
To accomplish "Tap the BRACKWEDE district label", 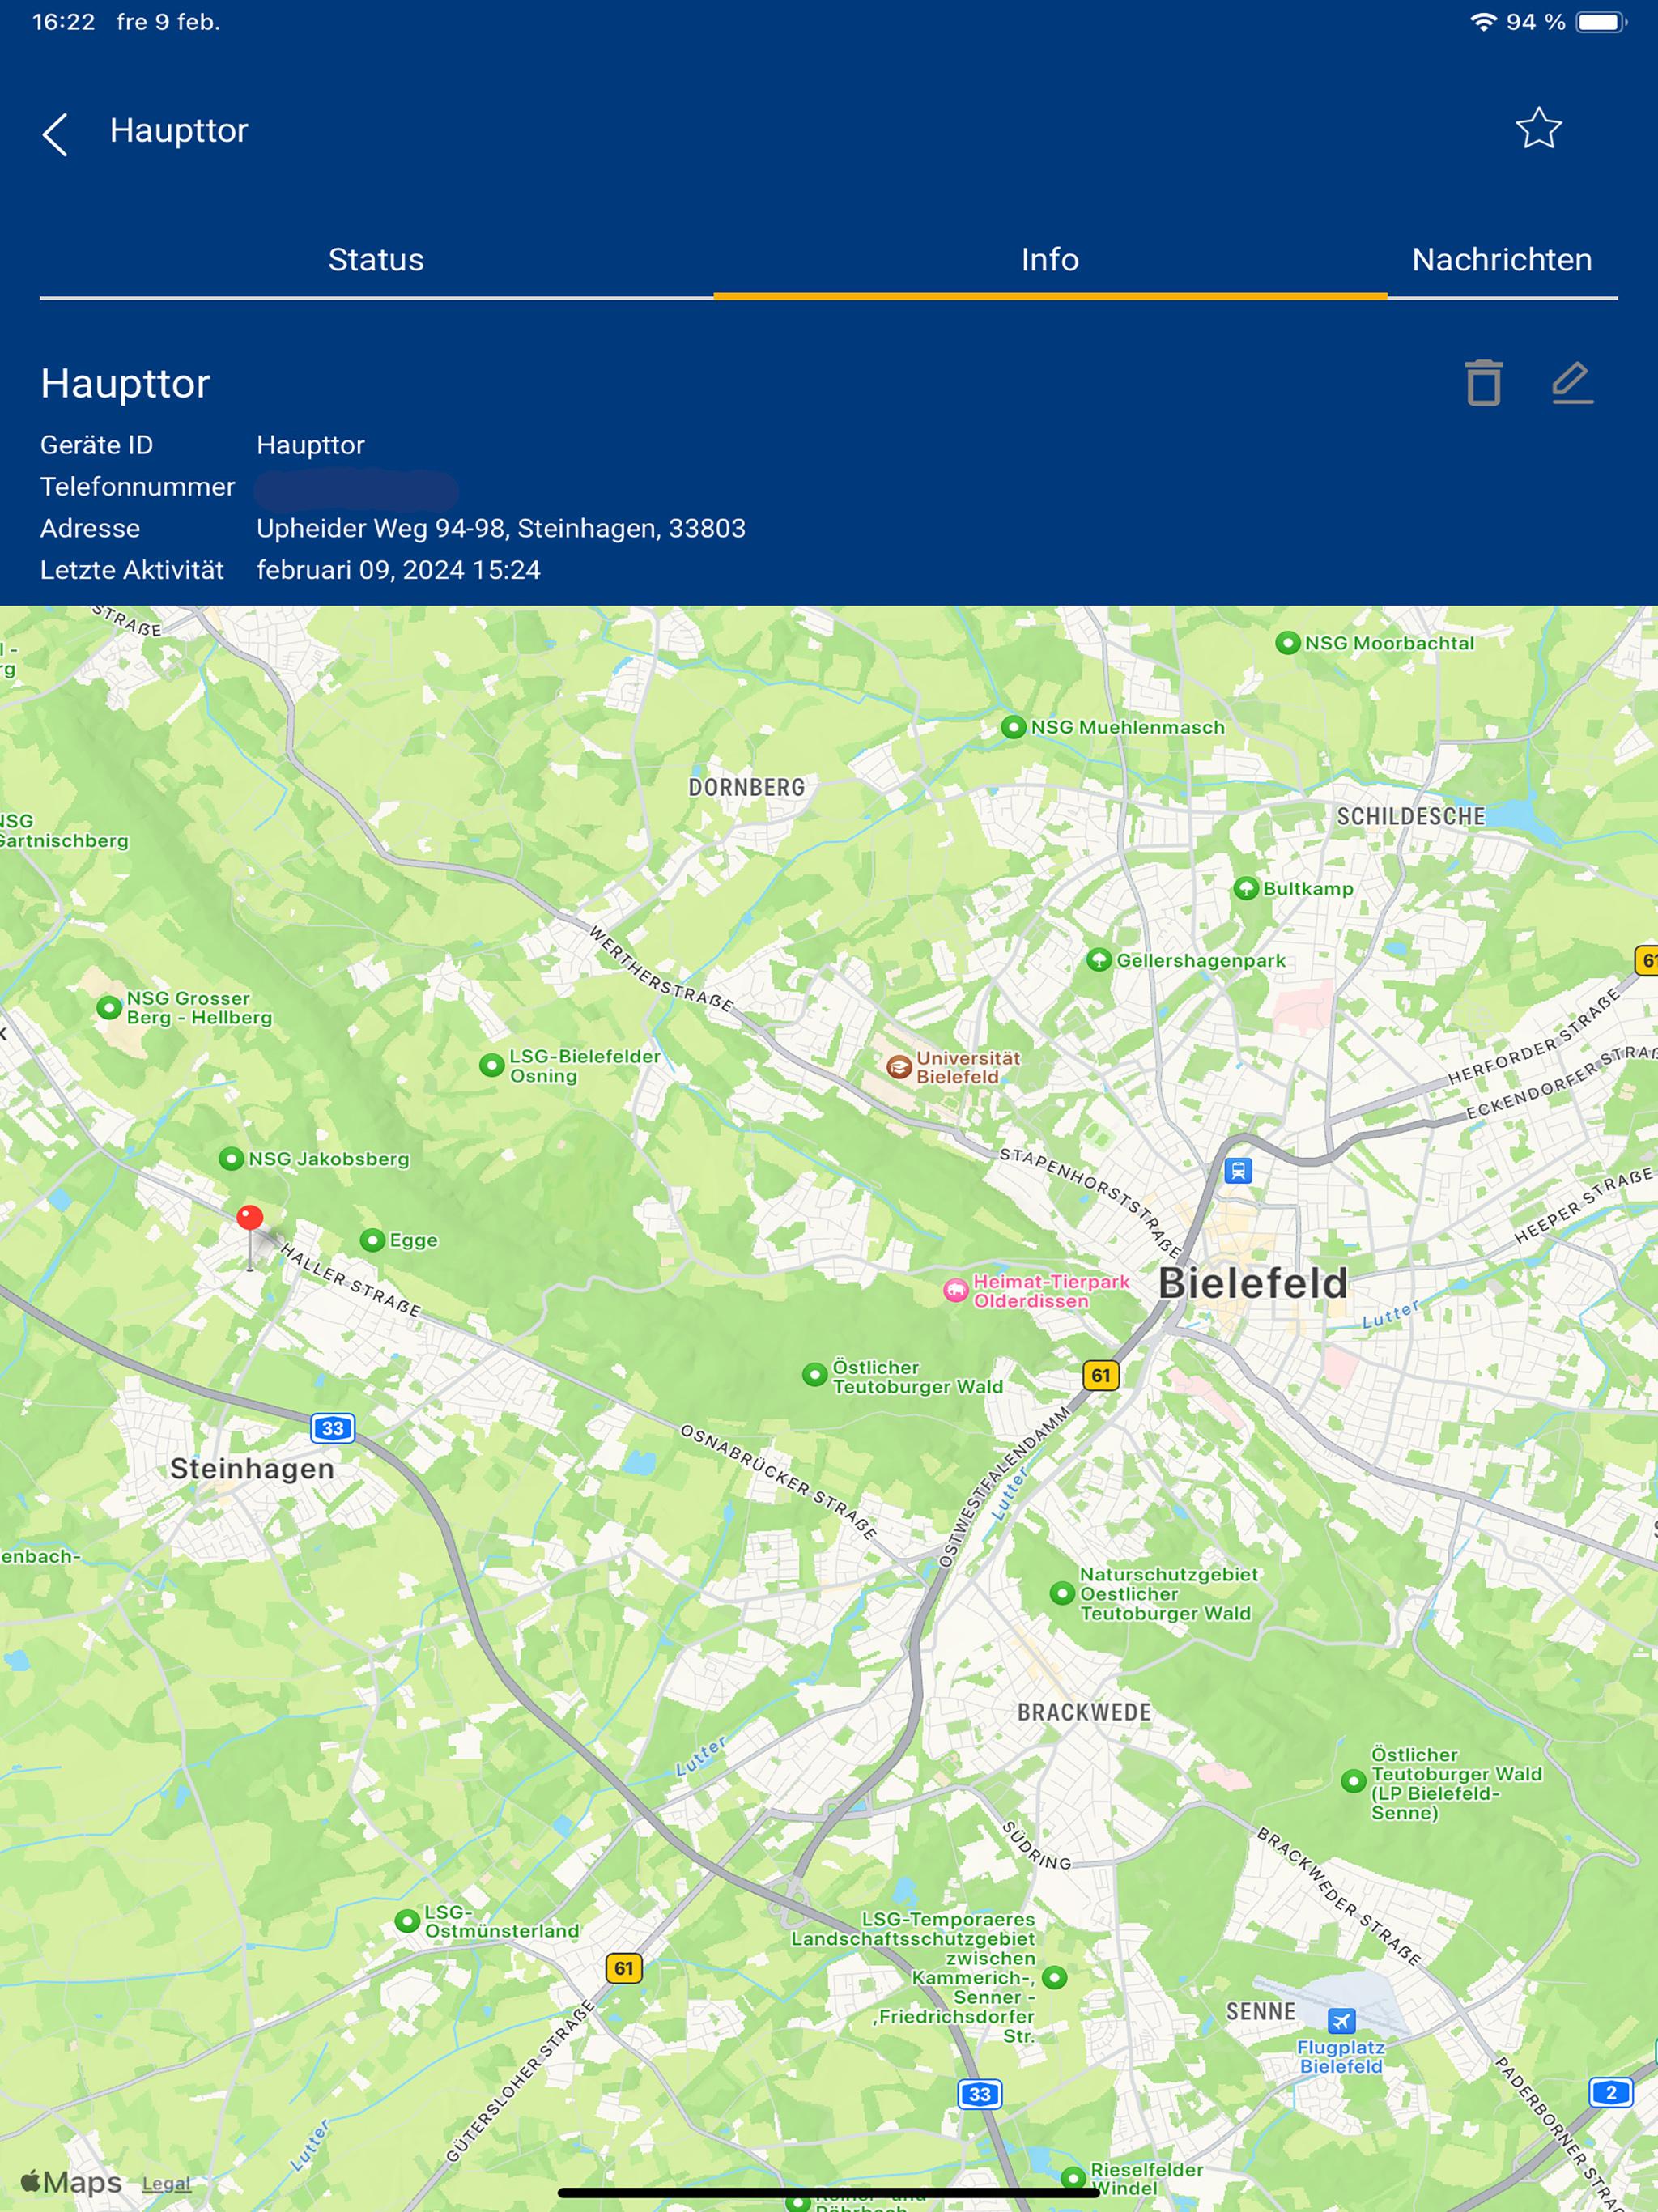I will point(1084,1712).
